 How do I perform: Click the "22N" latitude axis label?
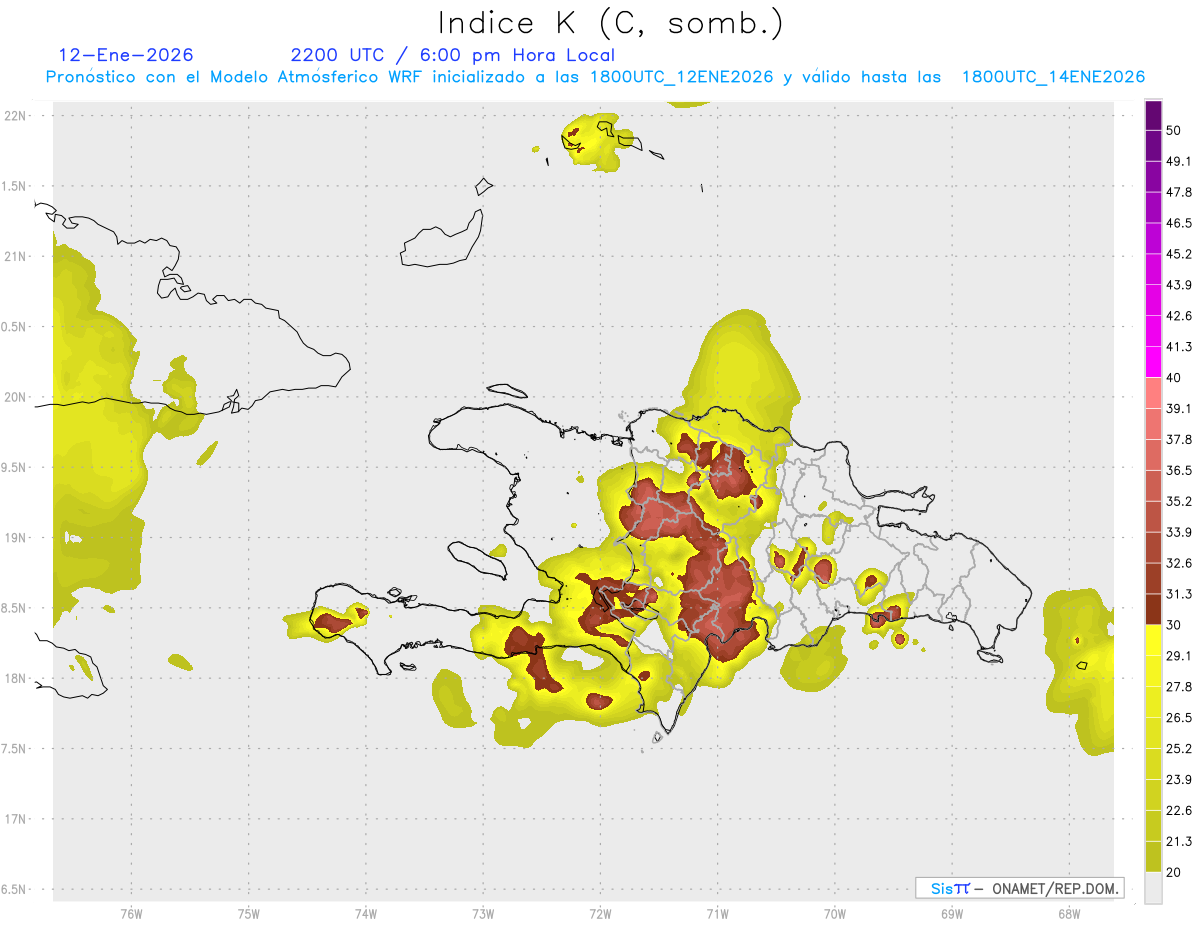tap(15, 115)
